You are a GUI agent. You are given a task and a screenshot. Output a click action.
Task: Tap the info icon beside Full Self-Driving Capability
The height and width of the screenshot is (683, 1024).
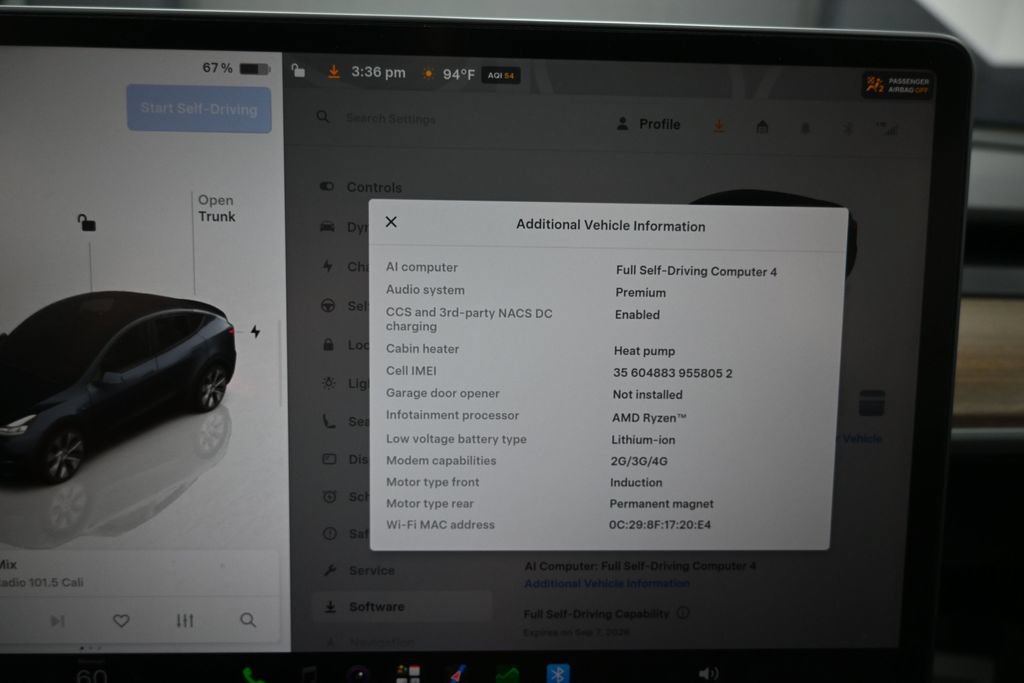tap(683, 612)
